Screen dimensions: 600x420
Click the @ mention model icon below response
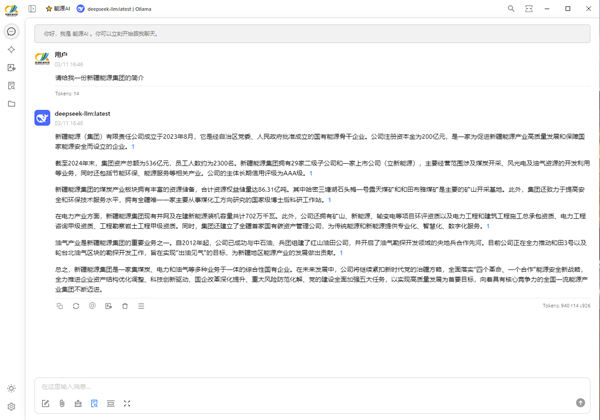tap(92, 306)
